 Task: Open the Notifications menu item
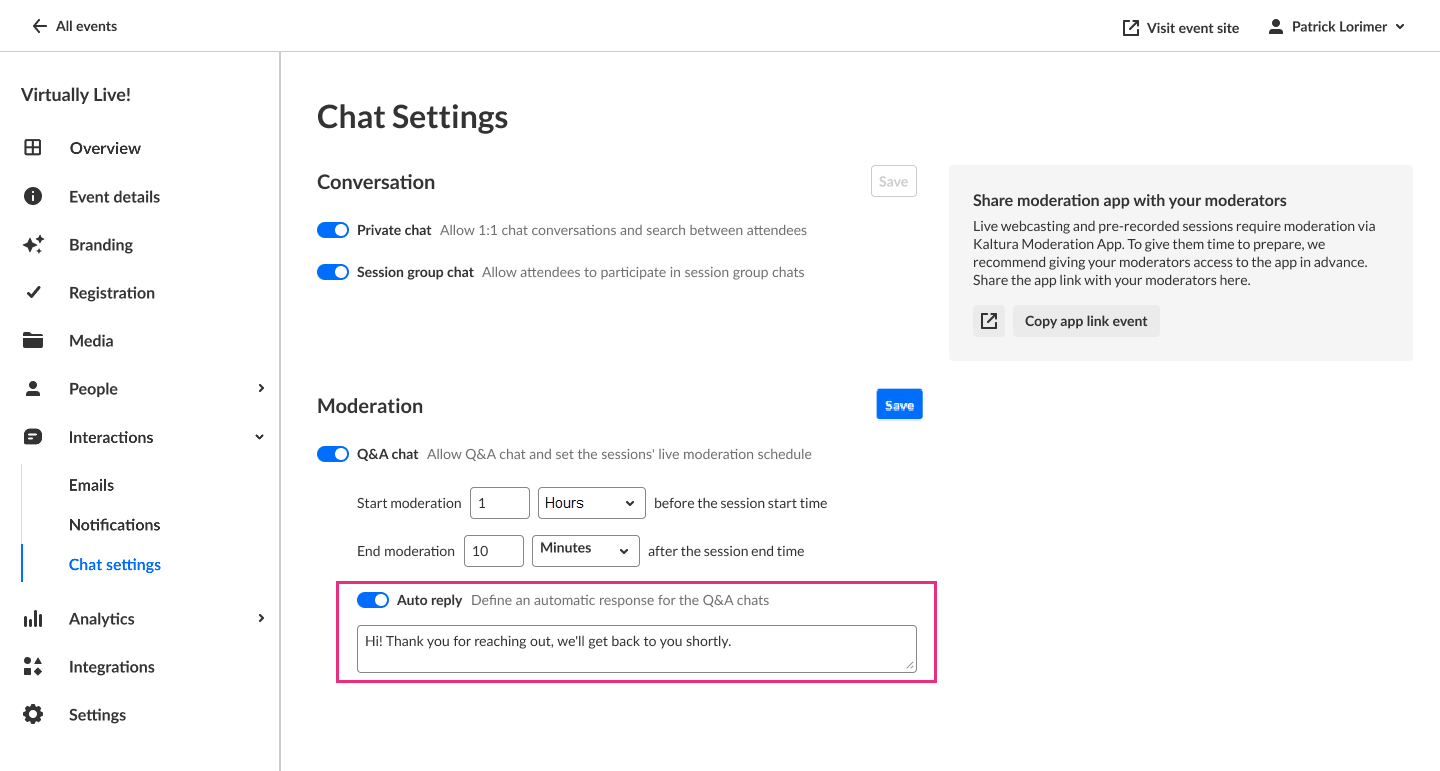pyautogui.click(x=115, y=525)
